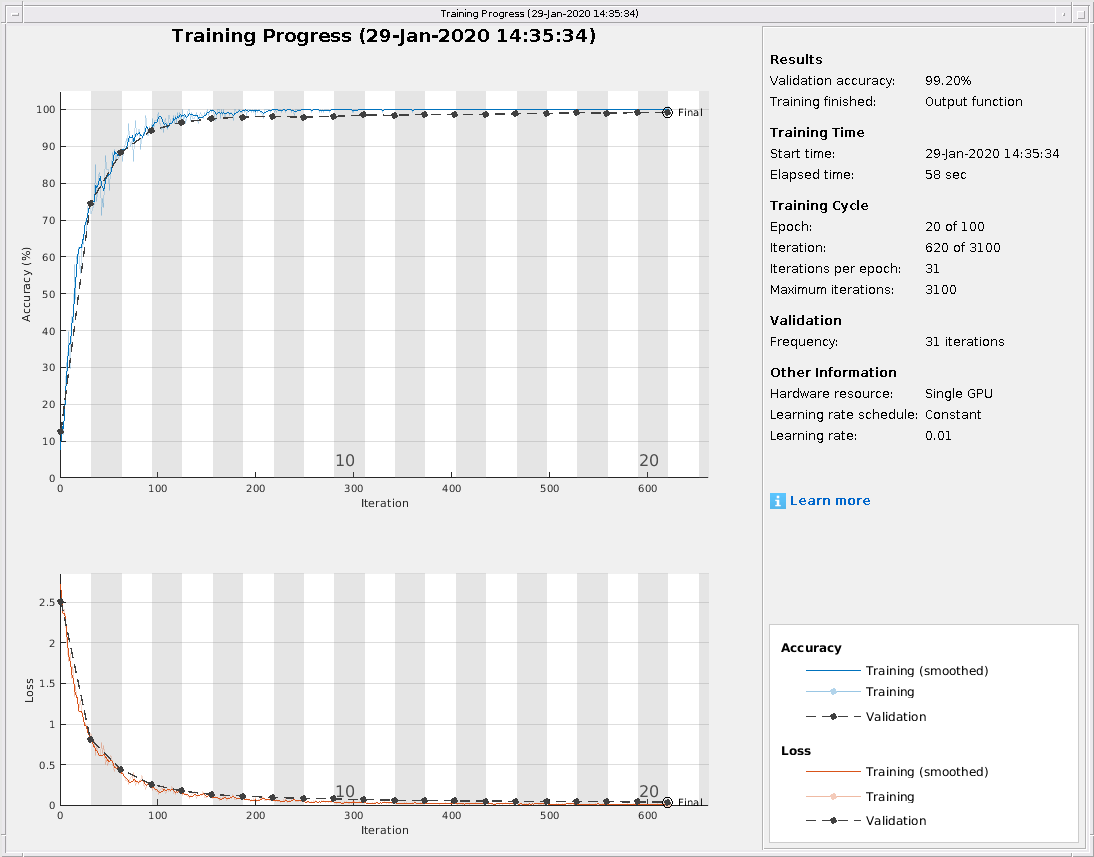Click the Iteration label under loss plot
The width and height of the screenshot is (1094, 857).
384,830
